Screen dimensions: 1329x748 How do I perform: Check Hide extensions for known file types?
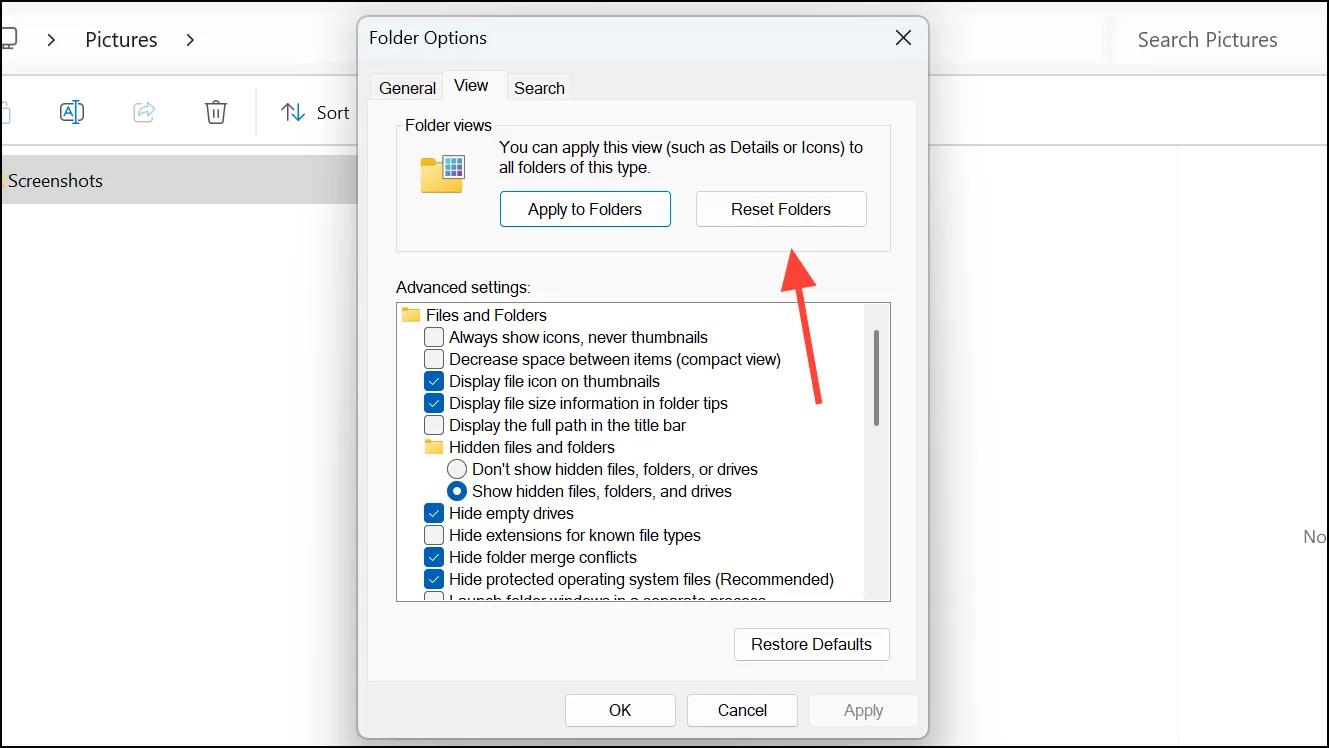pyautogui.click(x=434, y=535)
